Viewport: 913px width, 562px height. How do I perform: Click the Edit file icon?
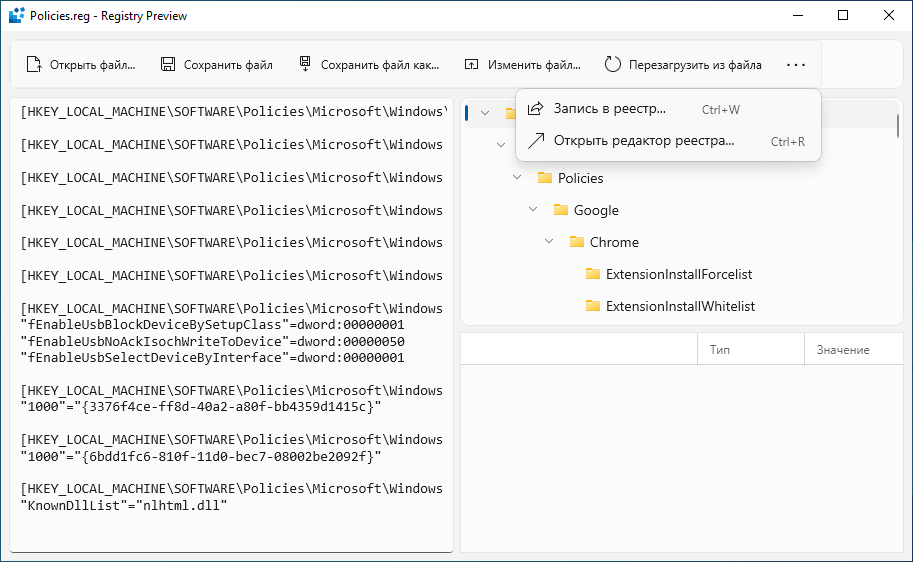471,65
